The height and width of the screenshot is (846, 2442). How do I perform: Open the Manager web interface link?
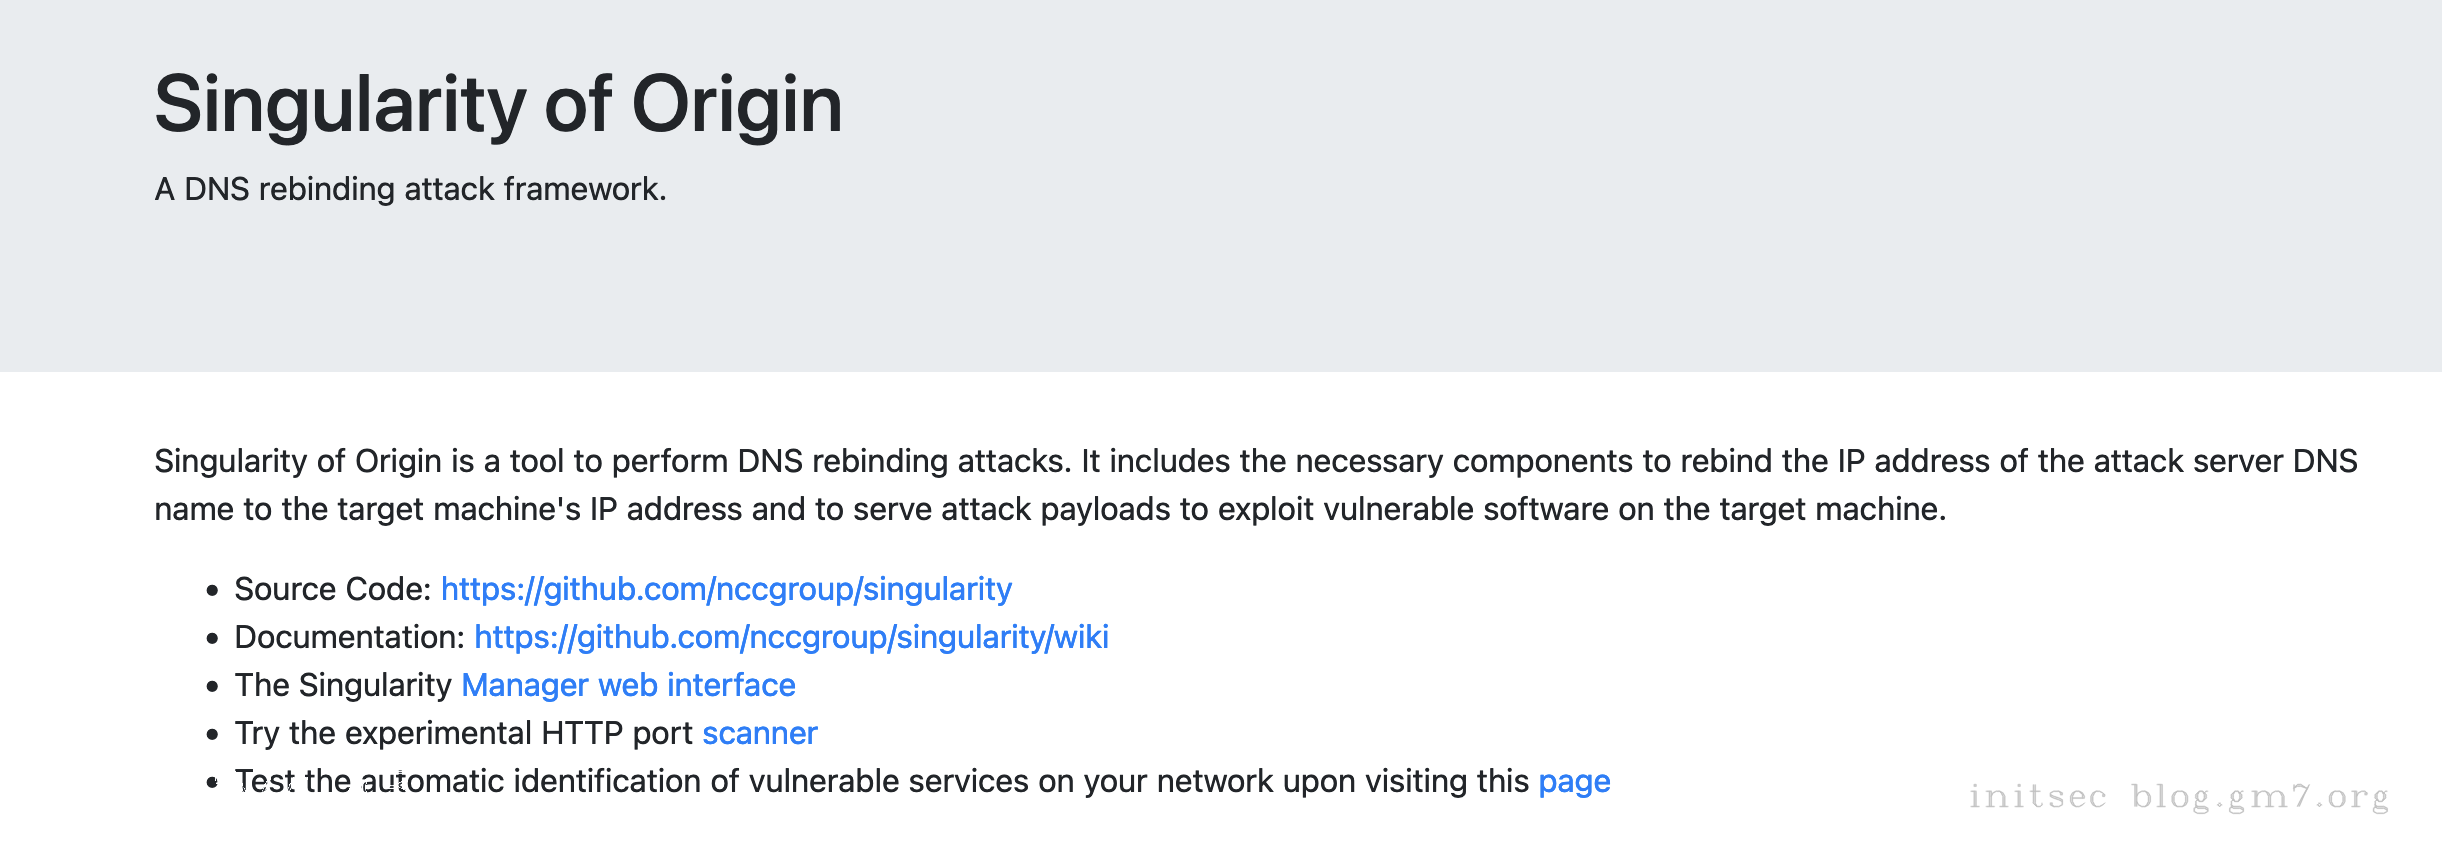(x=628, y=685)
